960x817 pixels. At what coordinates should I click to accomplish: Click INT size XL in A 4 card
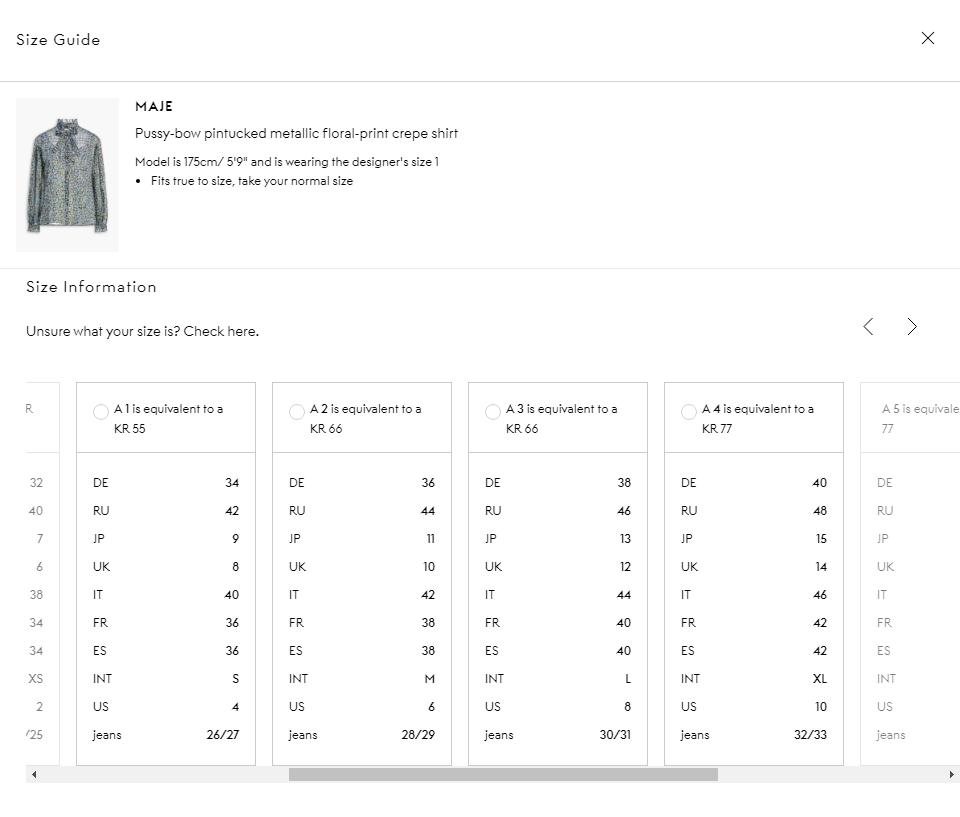tap(820, 679)
